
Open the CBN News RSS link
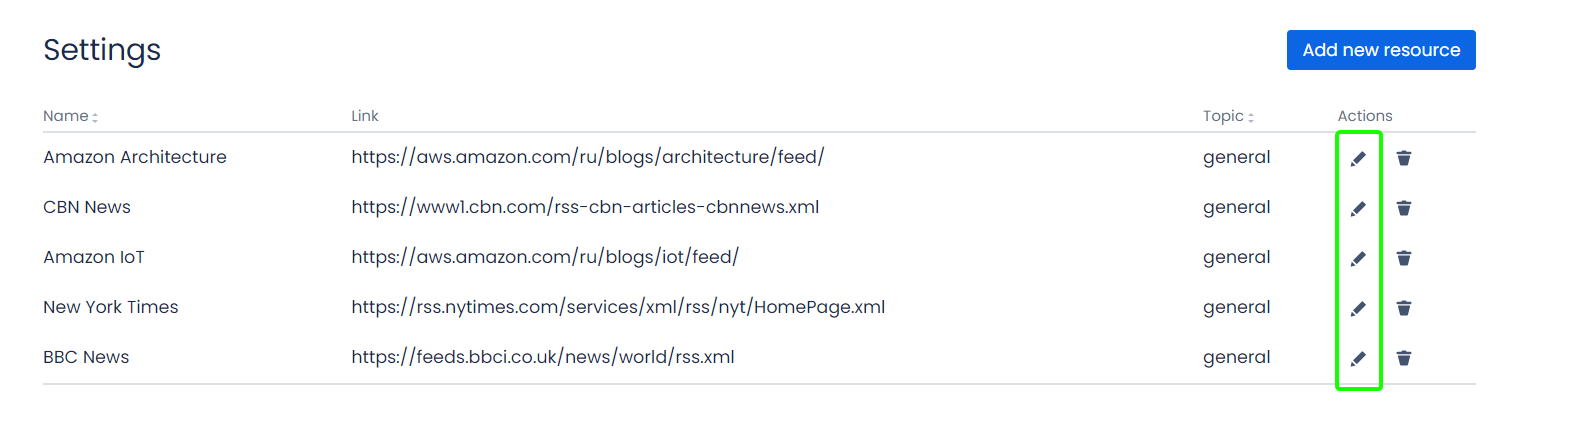click(x=585, y=207)
